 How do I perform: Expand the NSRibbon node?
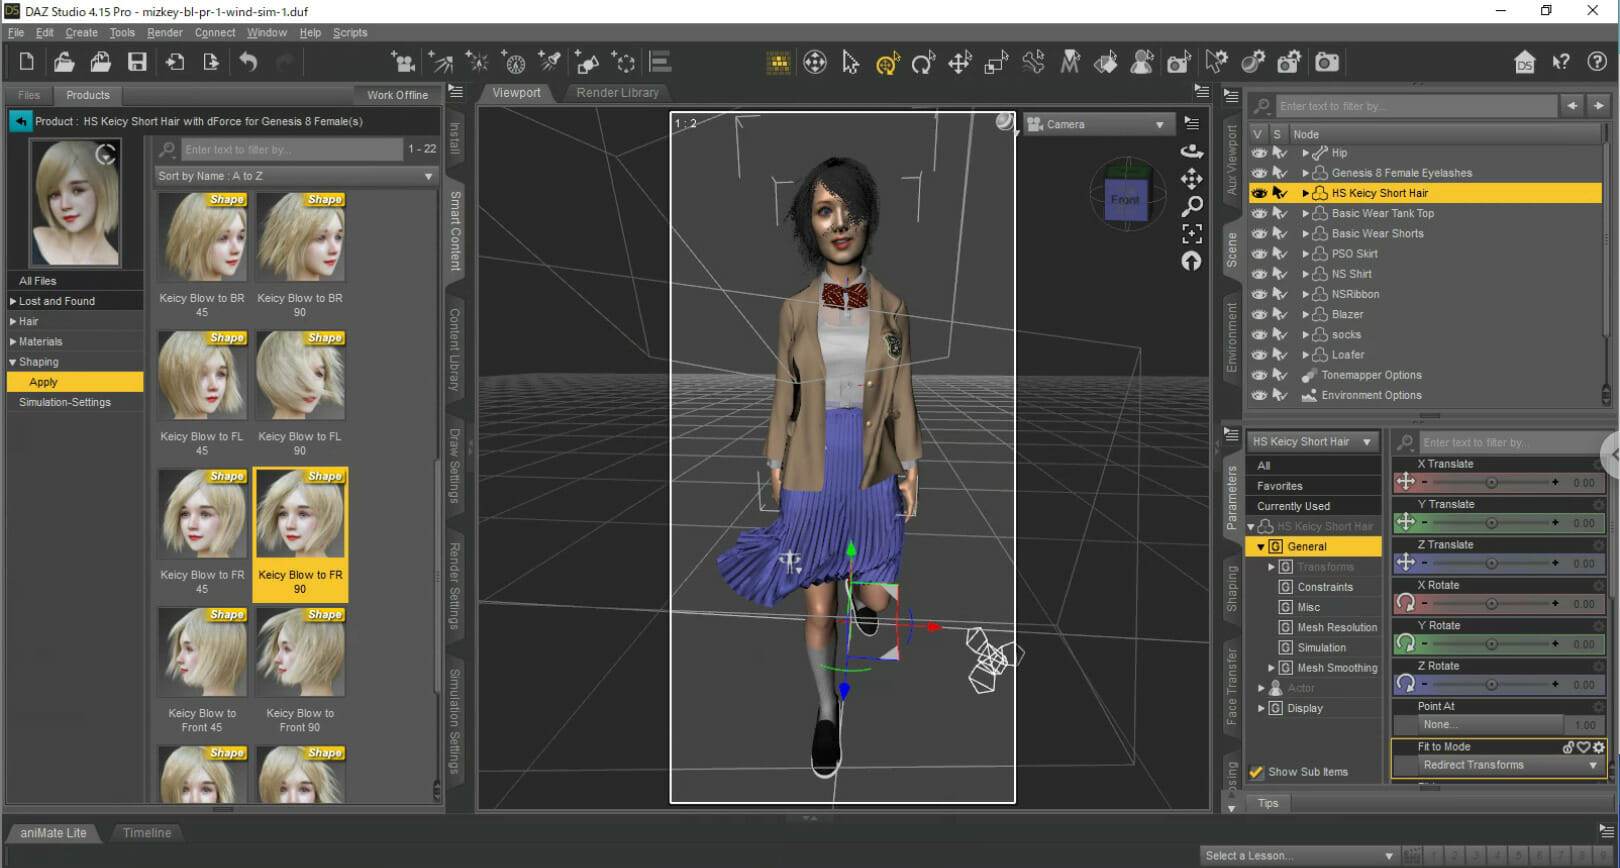[1306, 294]
